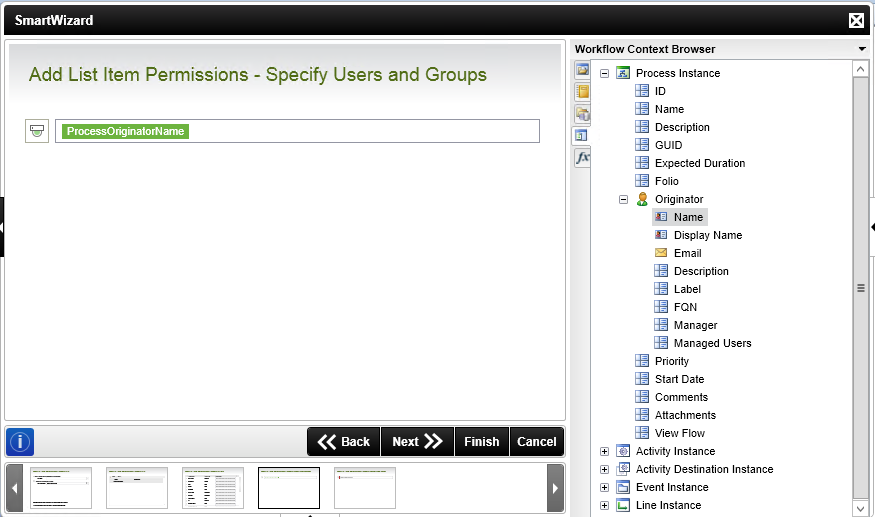Click the tree scrollbar up arrow

tap(860, 69)
